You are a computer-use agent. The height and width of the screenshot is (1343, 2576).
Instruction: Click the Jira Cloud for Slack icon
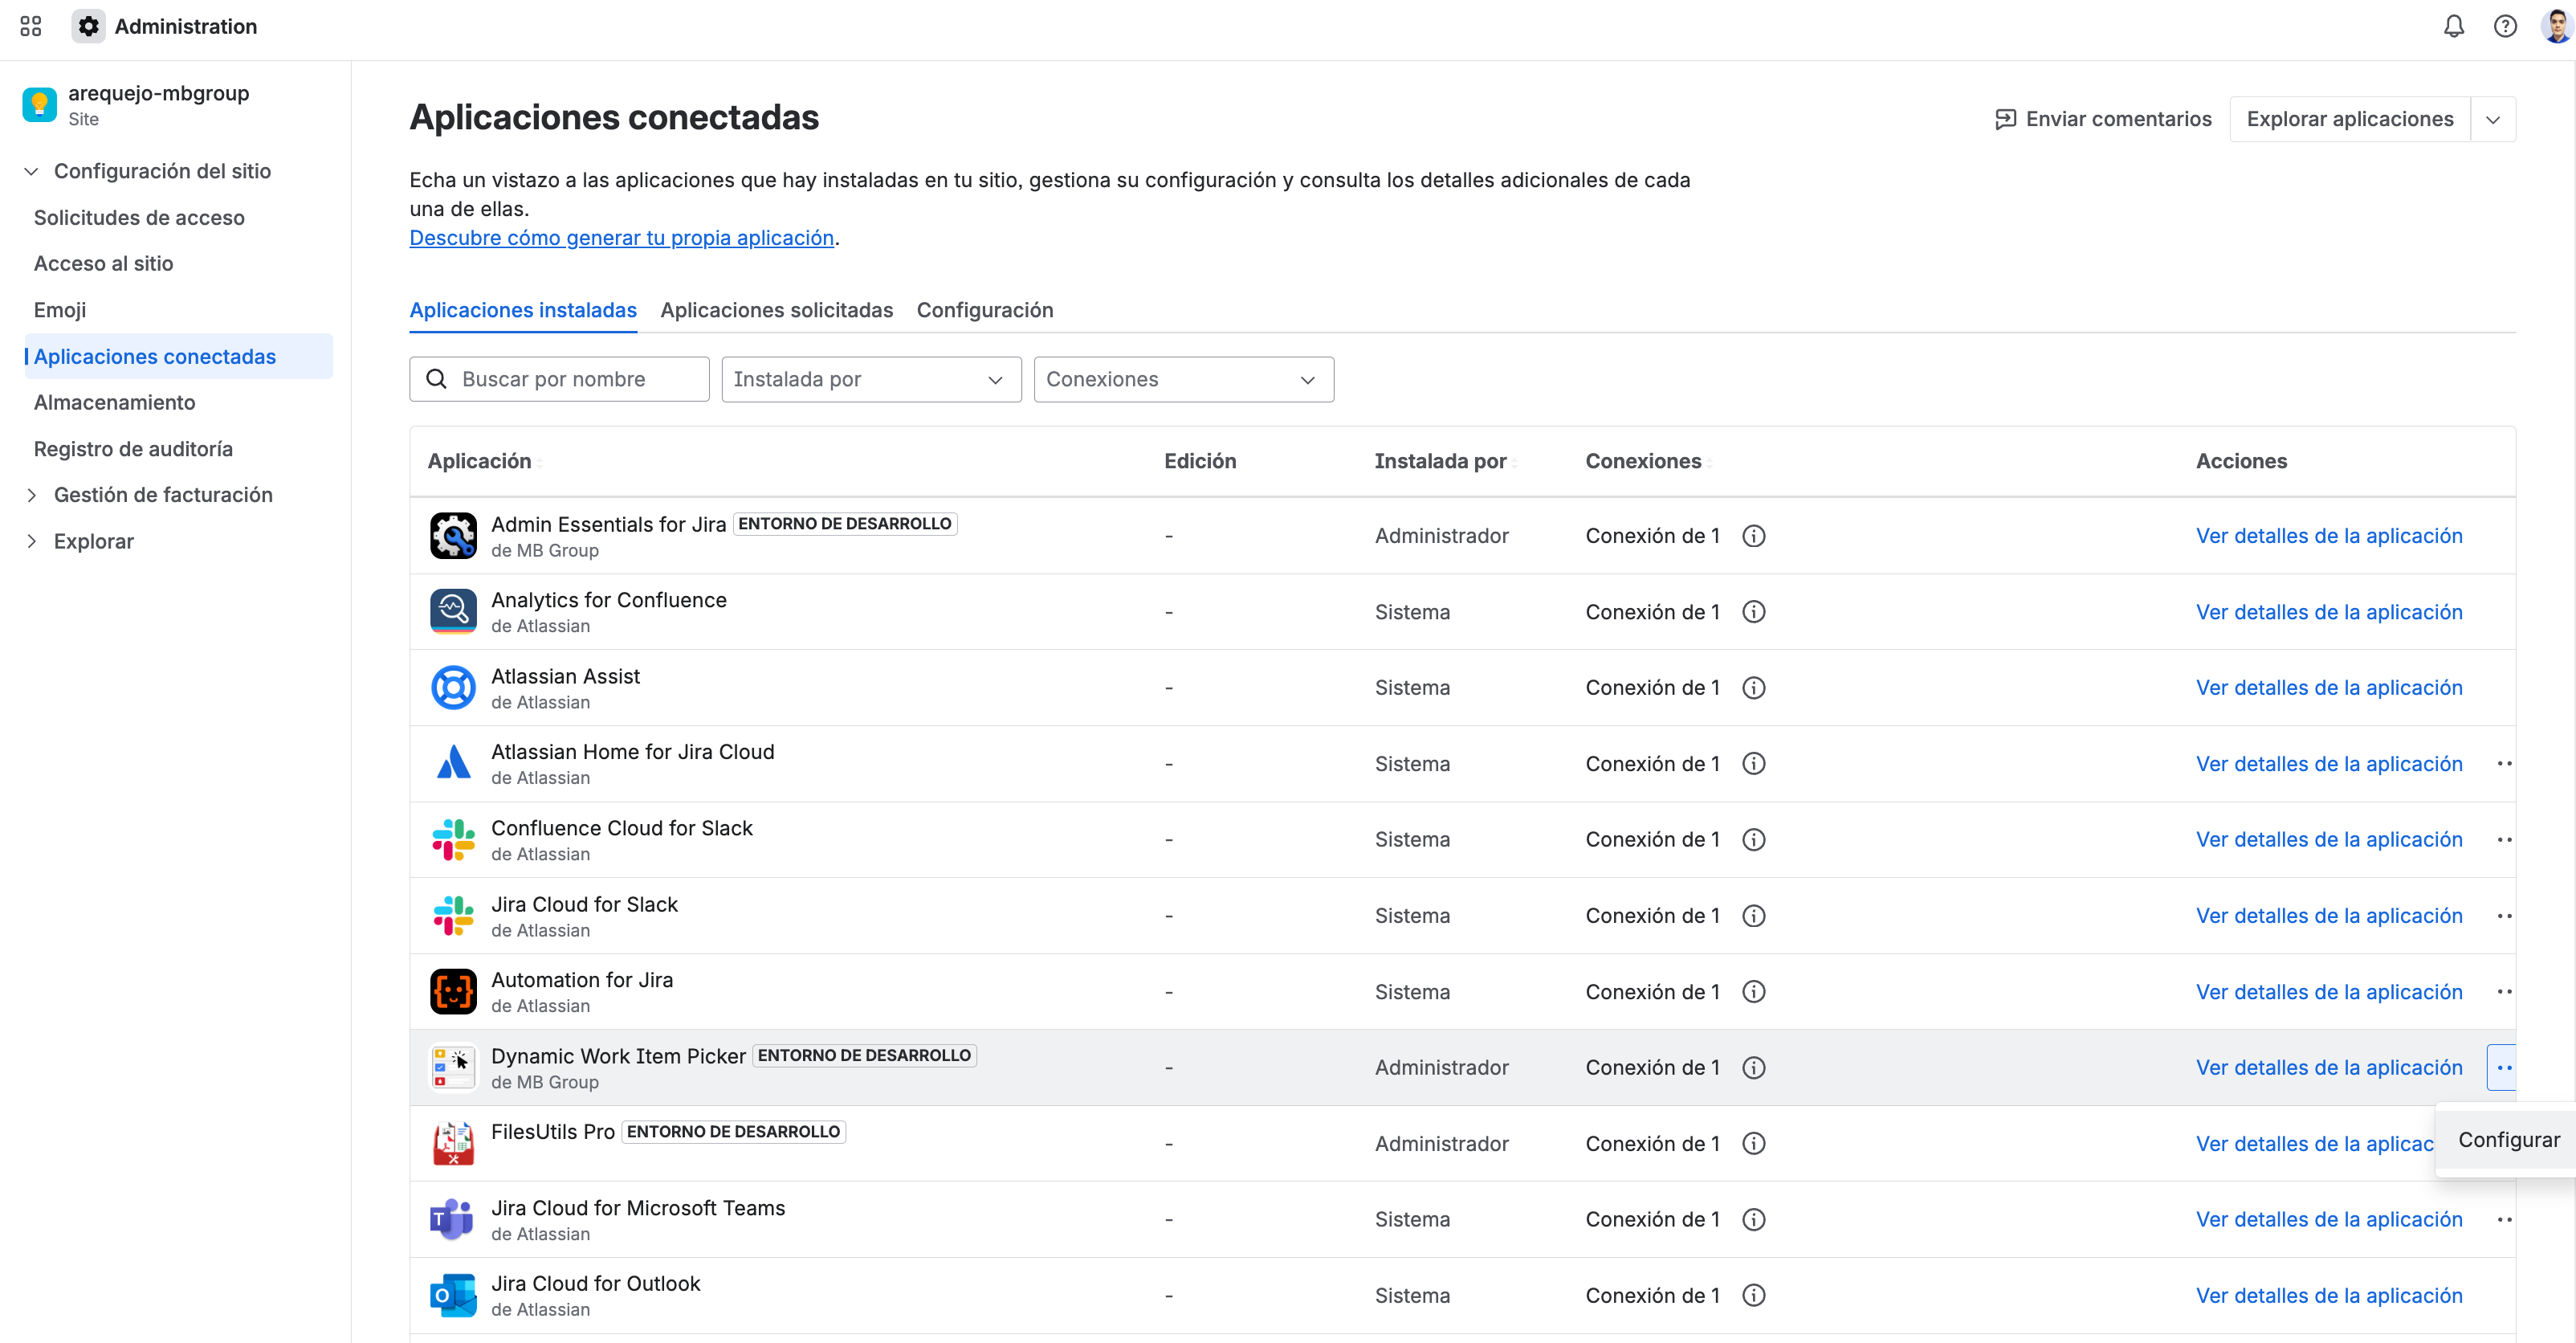[x=453, y=916]
